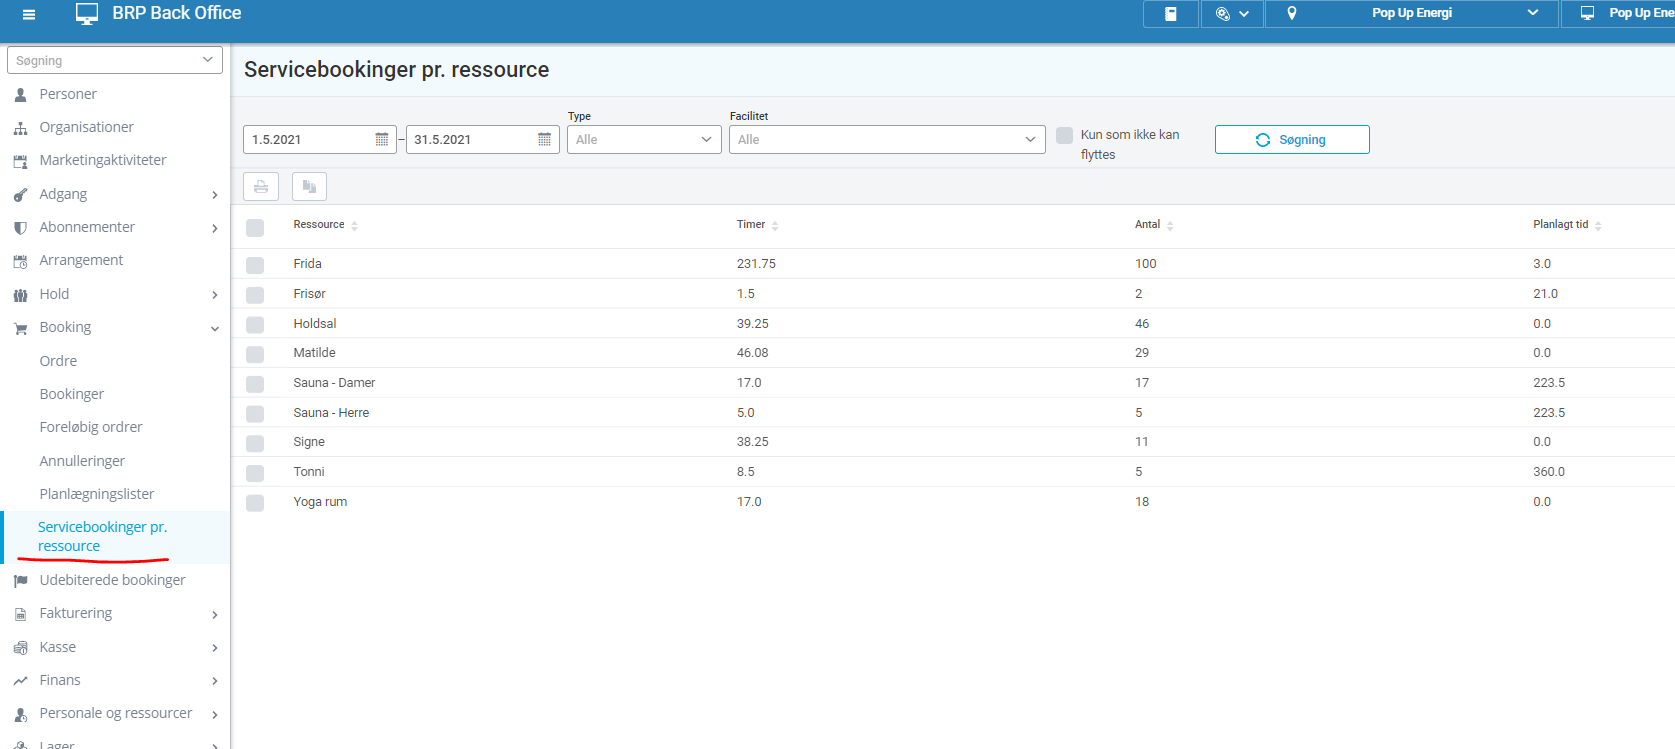Click the Personale og ressourcer icon
Viewport: 1675px width, 749px height.
click(20, 714)
